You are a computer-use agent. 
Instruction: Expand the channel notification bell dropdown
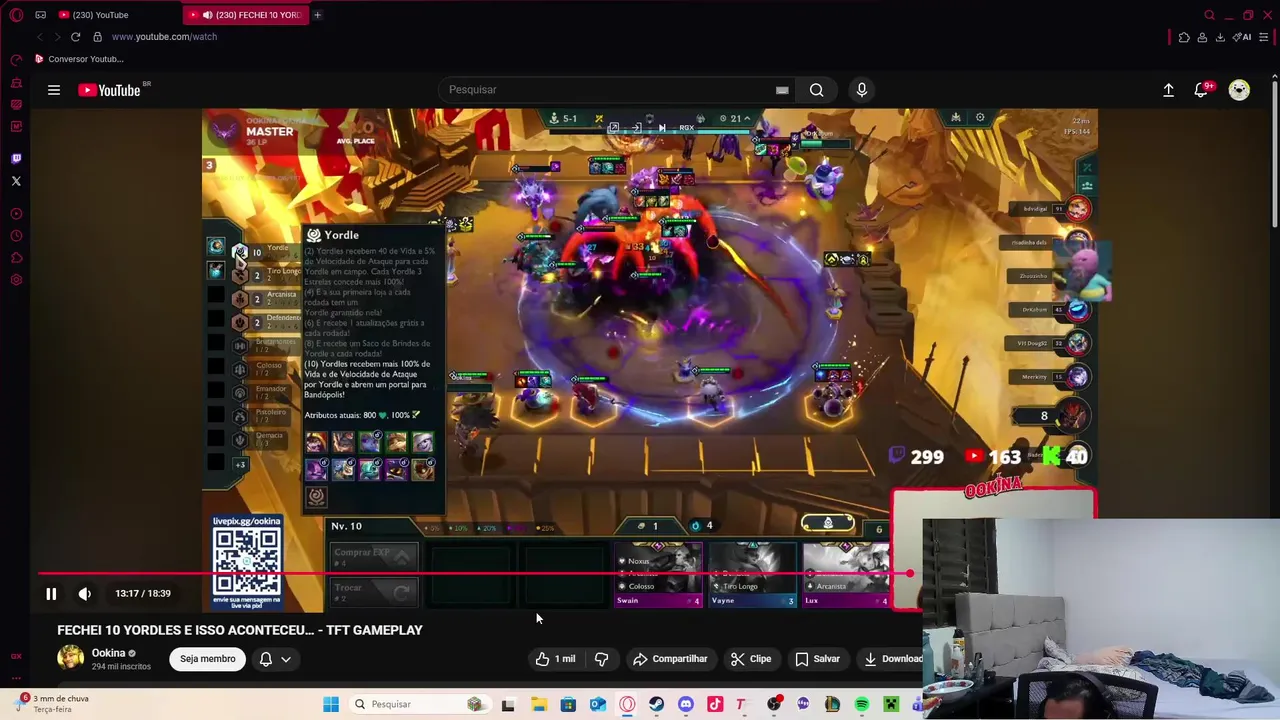click(x=275, y=659)
